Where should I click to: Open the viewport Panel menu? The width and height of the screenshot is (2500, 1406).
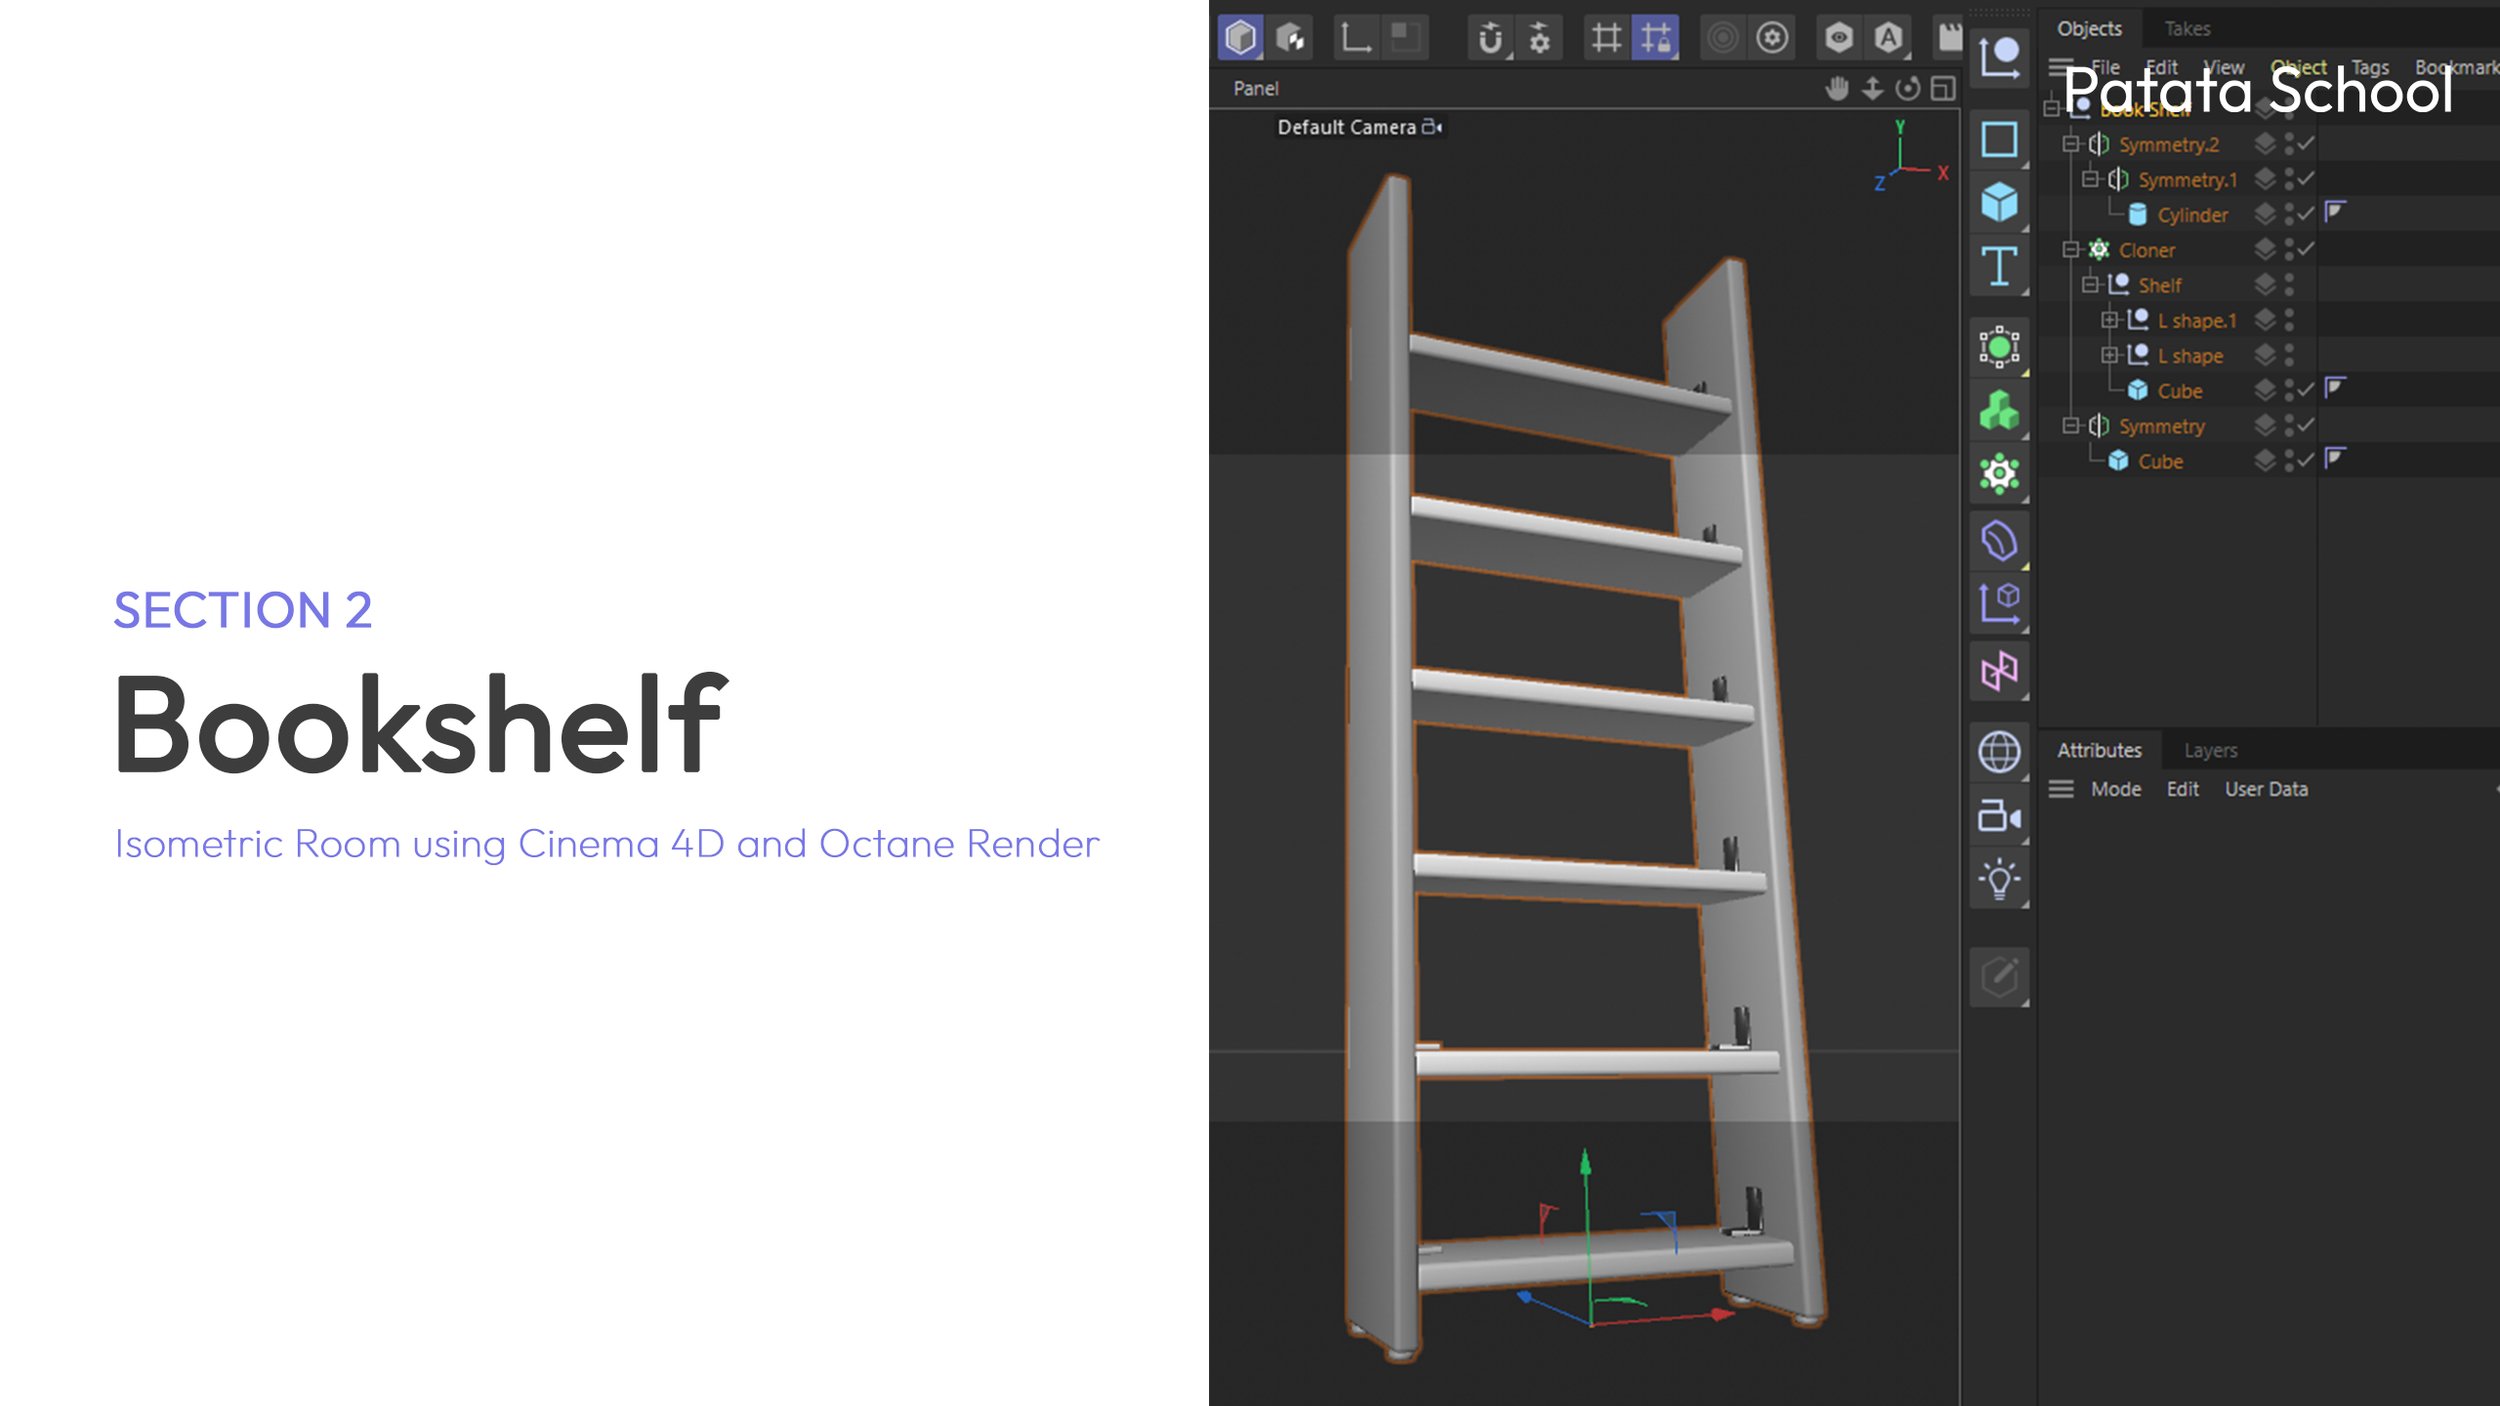coord(1255,89)
